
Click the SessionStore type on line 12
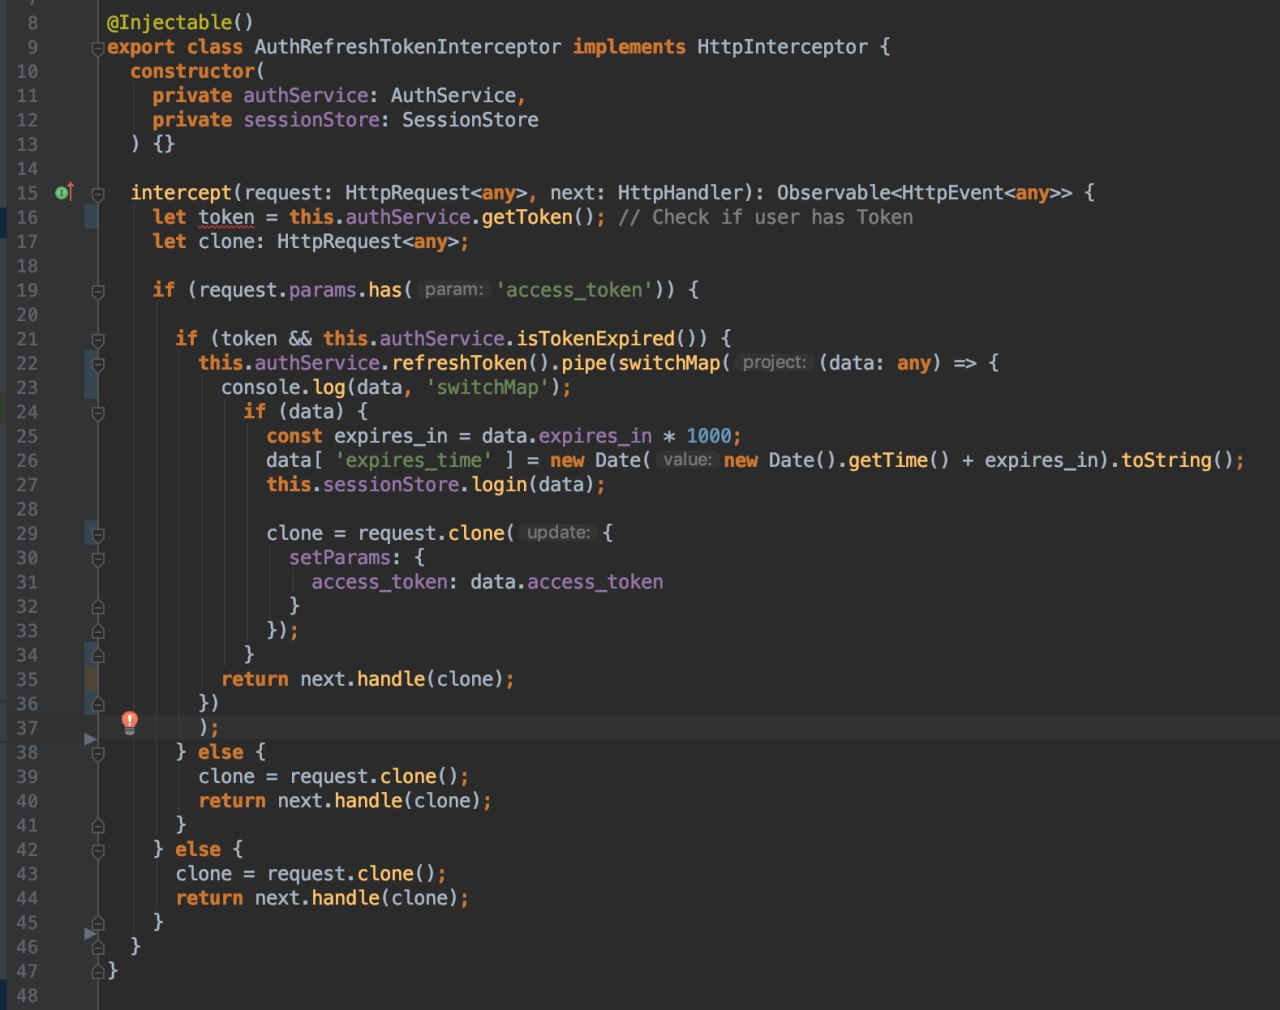[x=470, y=120]
